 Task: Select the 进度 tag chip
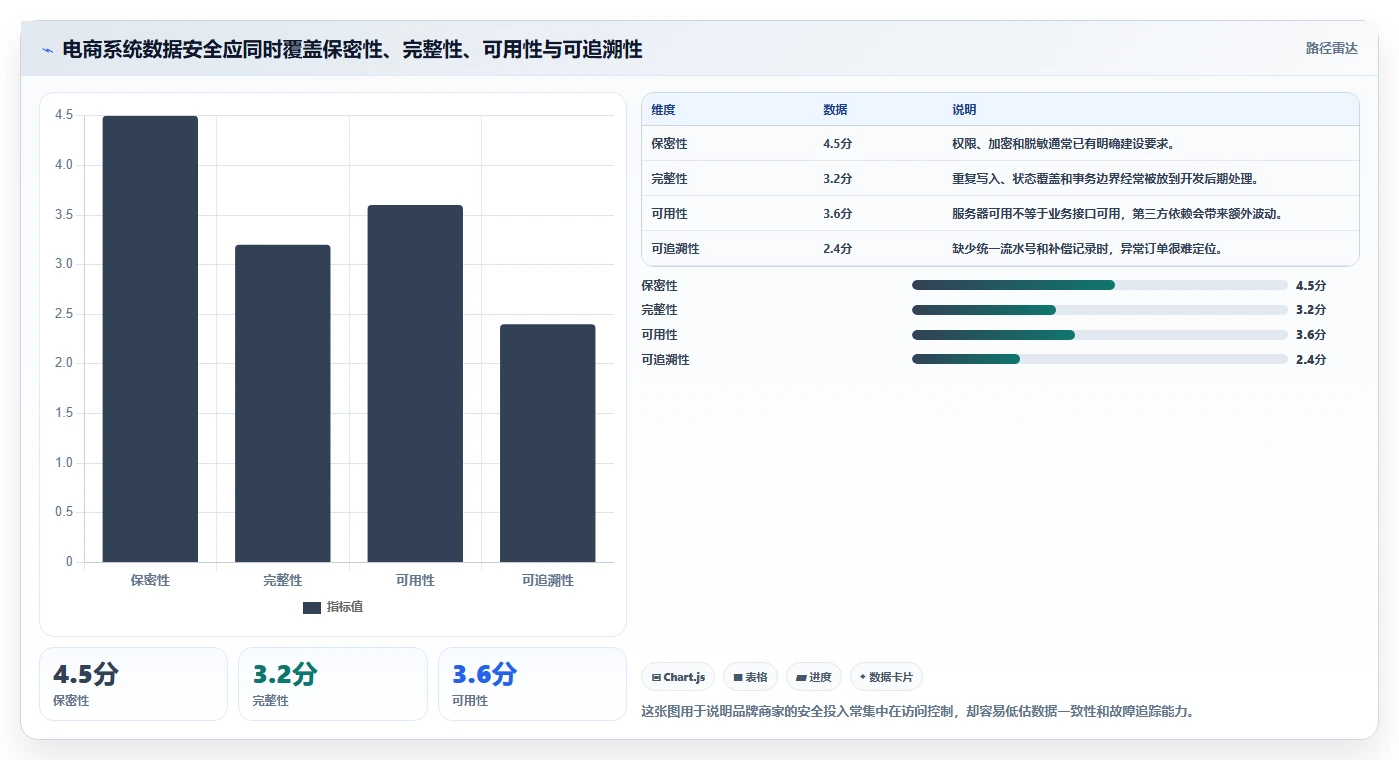click(x=814, y=677)
